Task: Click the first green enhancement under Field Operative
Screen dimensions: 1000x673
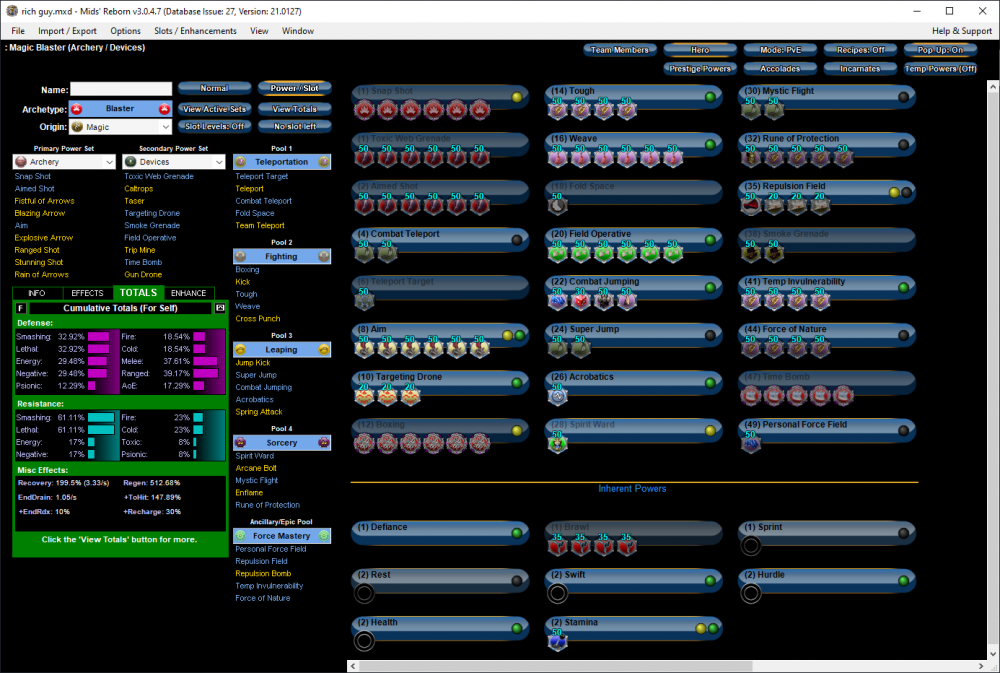Action: point(557,253)
